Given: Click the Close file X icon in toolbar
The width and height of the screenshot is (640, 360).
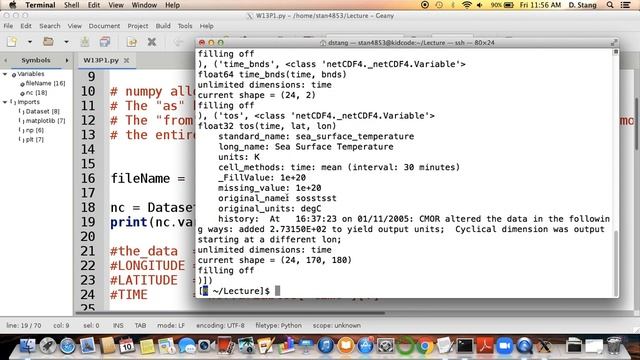Looking at the screenshot, I should point(152,42).
